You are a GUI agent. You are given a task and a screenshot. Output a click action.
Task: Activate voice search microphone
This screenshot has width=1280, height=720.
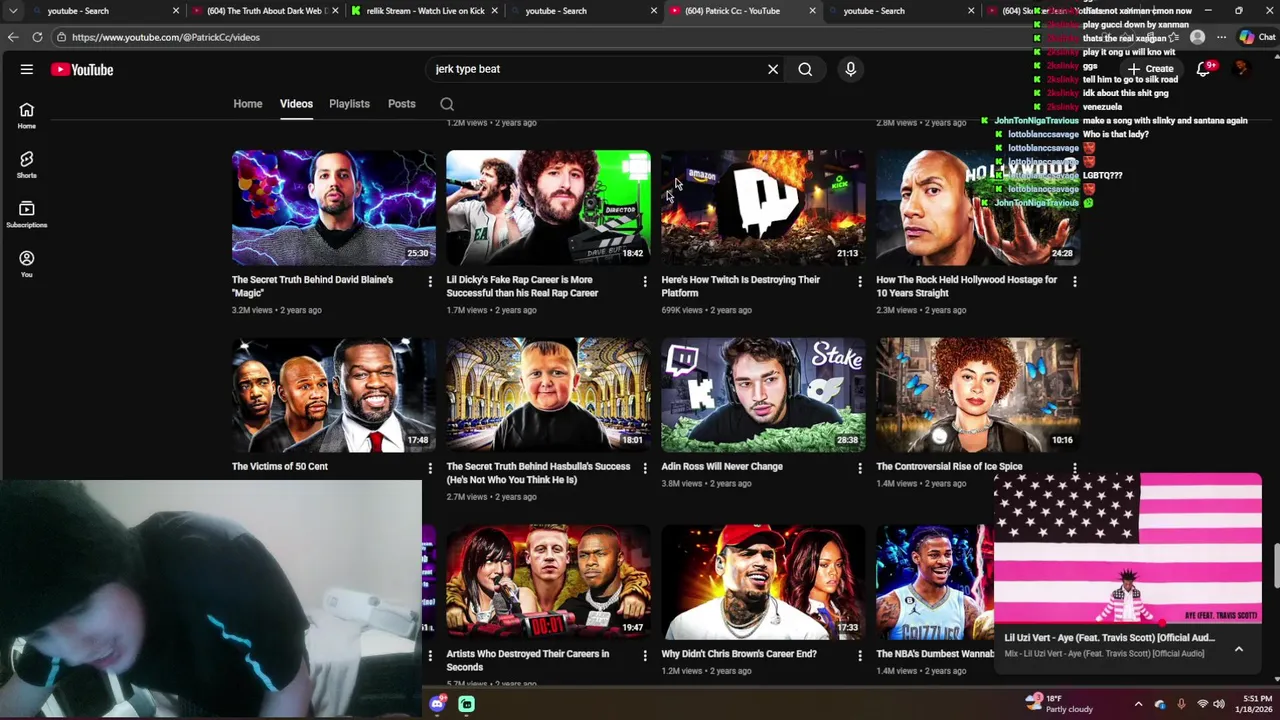pyautogui.click(x=851, y=69)
